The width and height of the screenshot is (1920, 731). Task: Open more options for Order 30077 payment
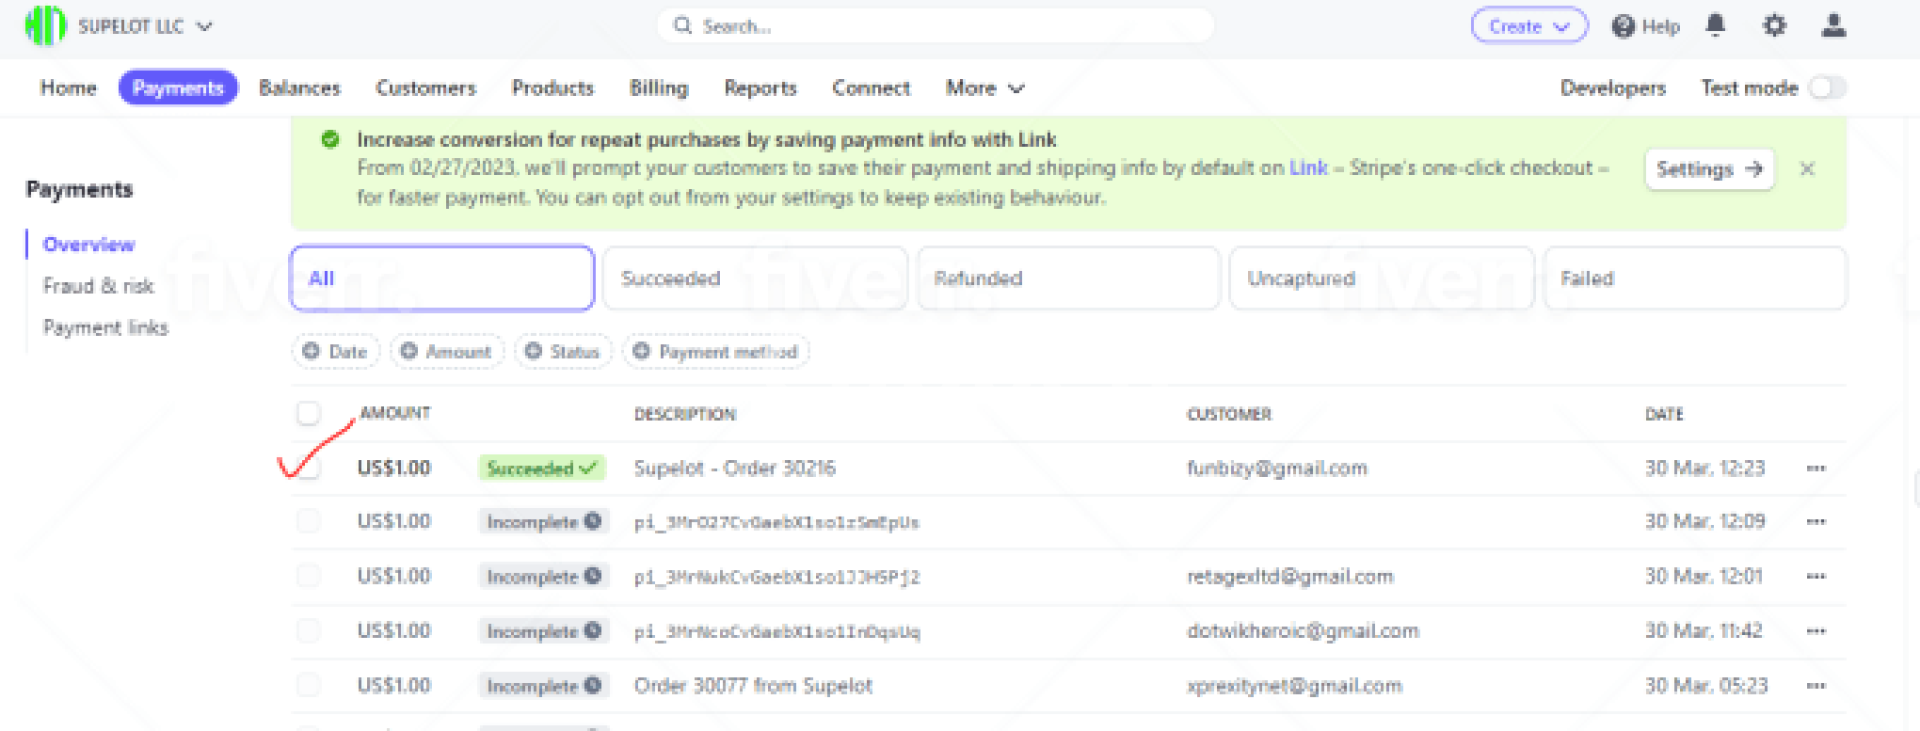[x=1816, y=686]
